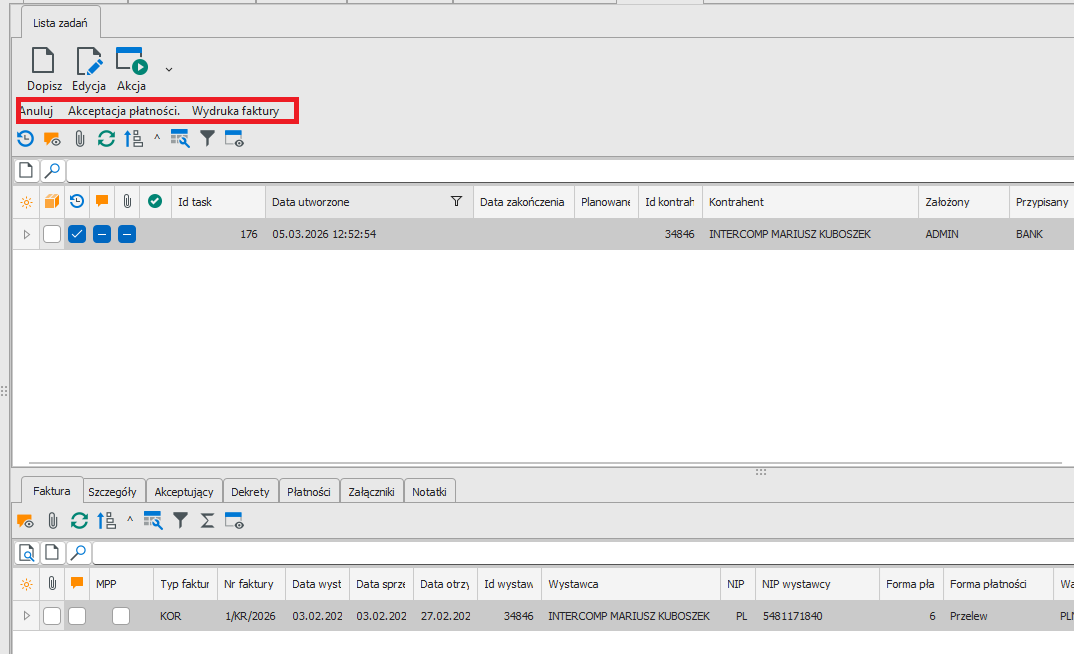Screen dimensions: 1074x654
Task: Open Edycja to edit the task
Action: [x=89, y=62]
